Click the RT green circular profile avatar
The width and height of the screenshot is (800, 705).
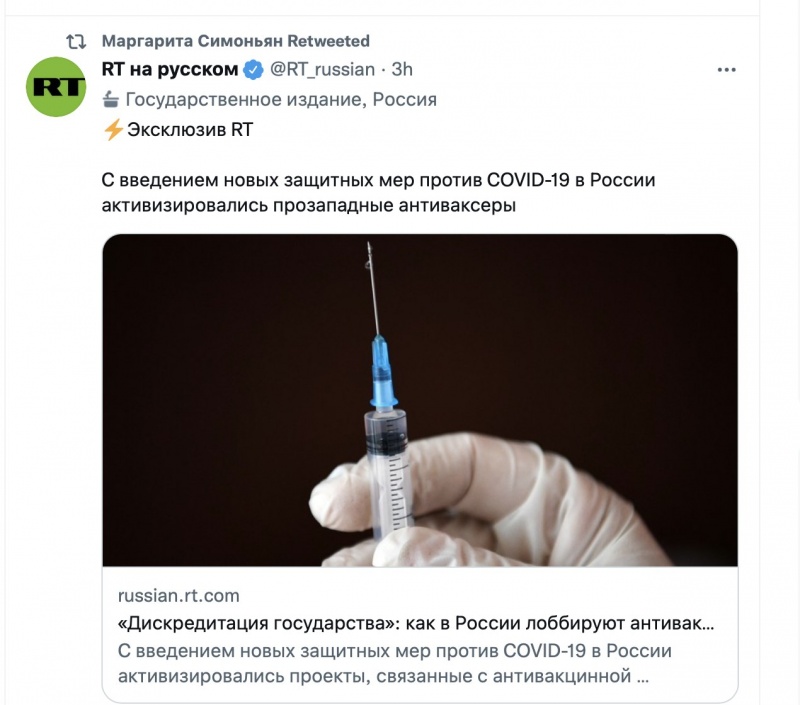coord(56,87)
